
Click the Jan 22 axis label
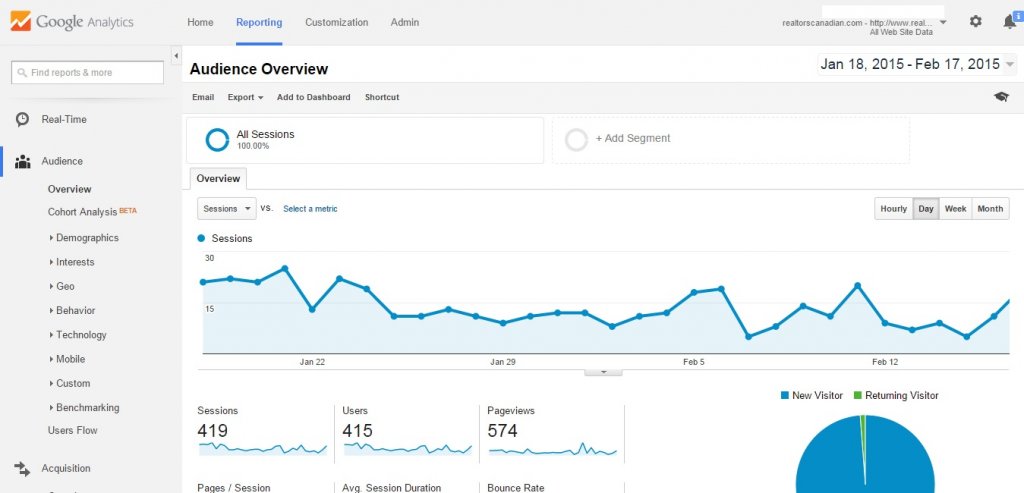(312, 362)
